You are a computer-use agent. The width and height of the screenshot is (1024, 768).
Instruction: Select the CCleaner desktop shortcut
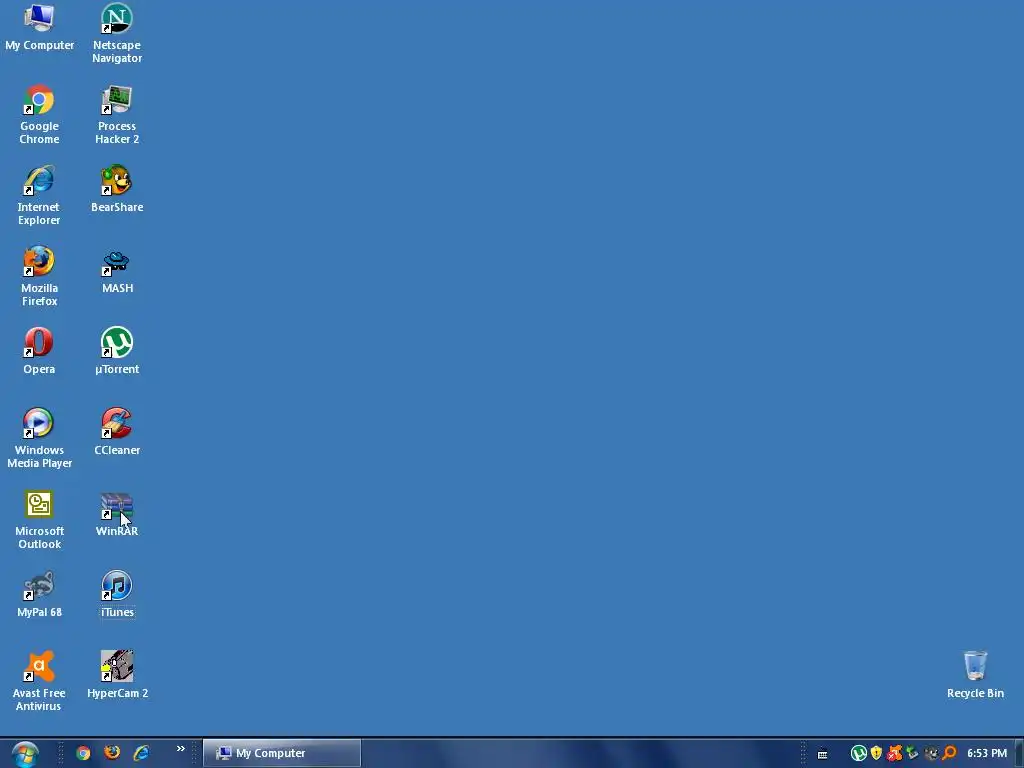pyautogui.click(x=117, y=432)
